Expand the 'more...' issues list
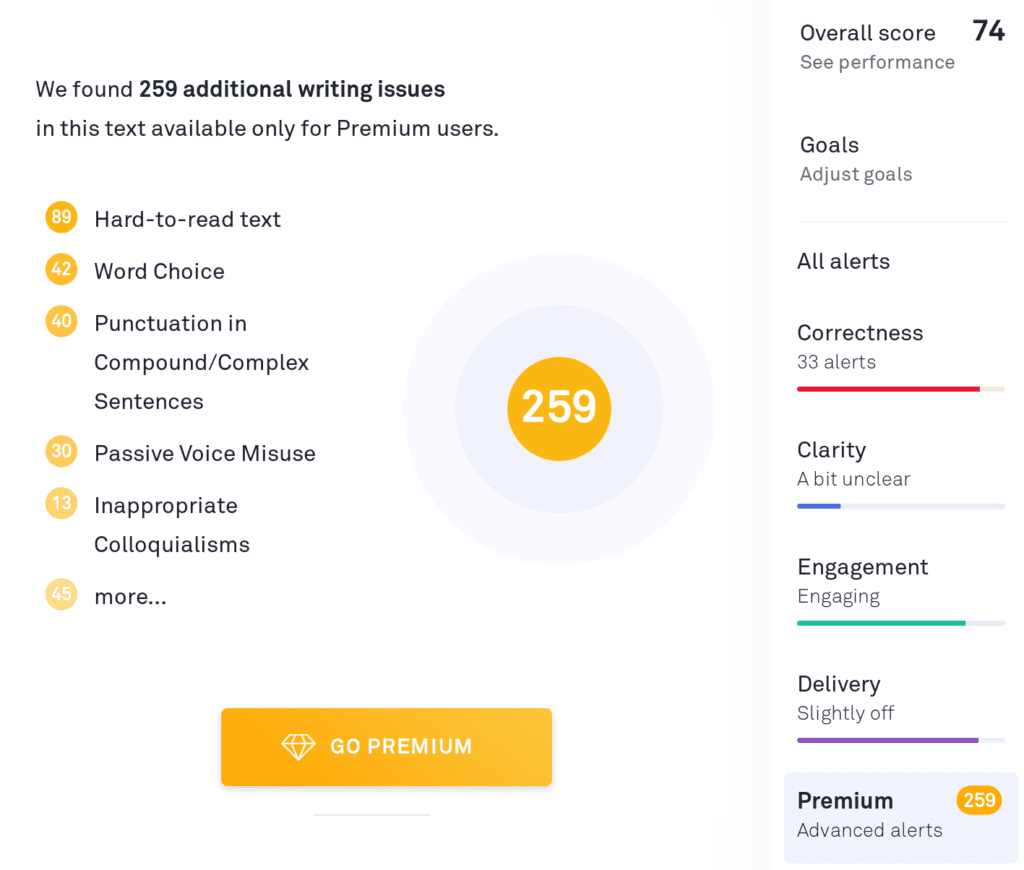1024x870 pixels. pyautogui.click(x=130, y=597)
